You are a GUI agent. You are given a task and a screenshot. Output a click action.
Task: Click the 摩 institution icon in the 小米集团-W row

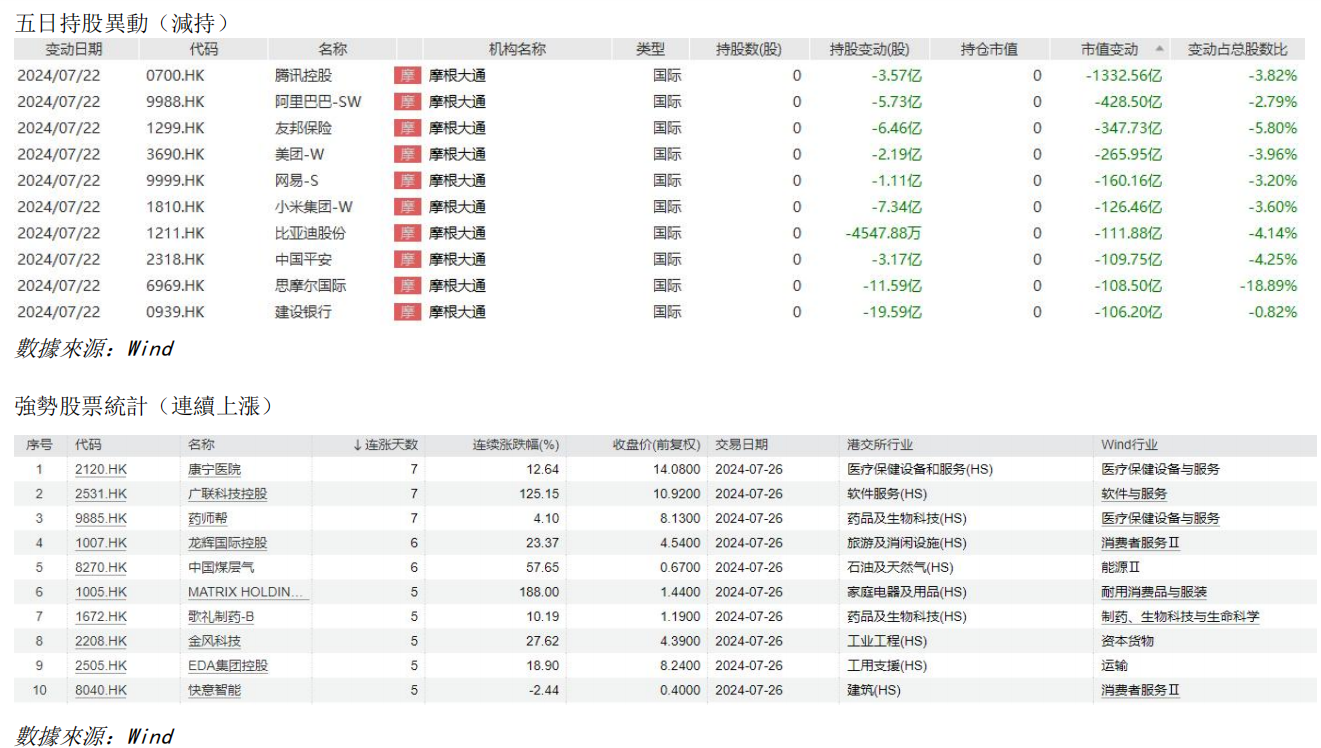(x=407, y=206)
